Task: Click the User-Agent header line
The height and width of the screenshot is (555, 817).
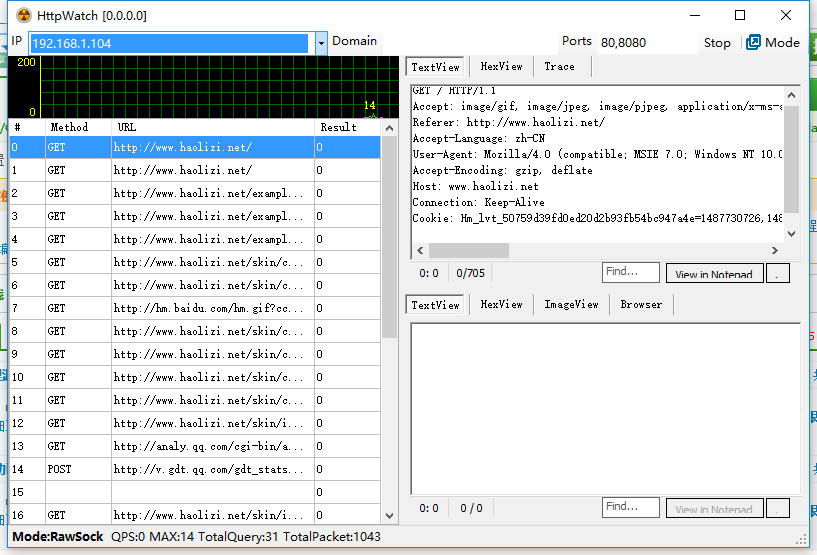Action: 597,154
